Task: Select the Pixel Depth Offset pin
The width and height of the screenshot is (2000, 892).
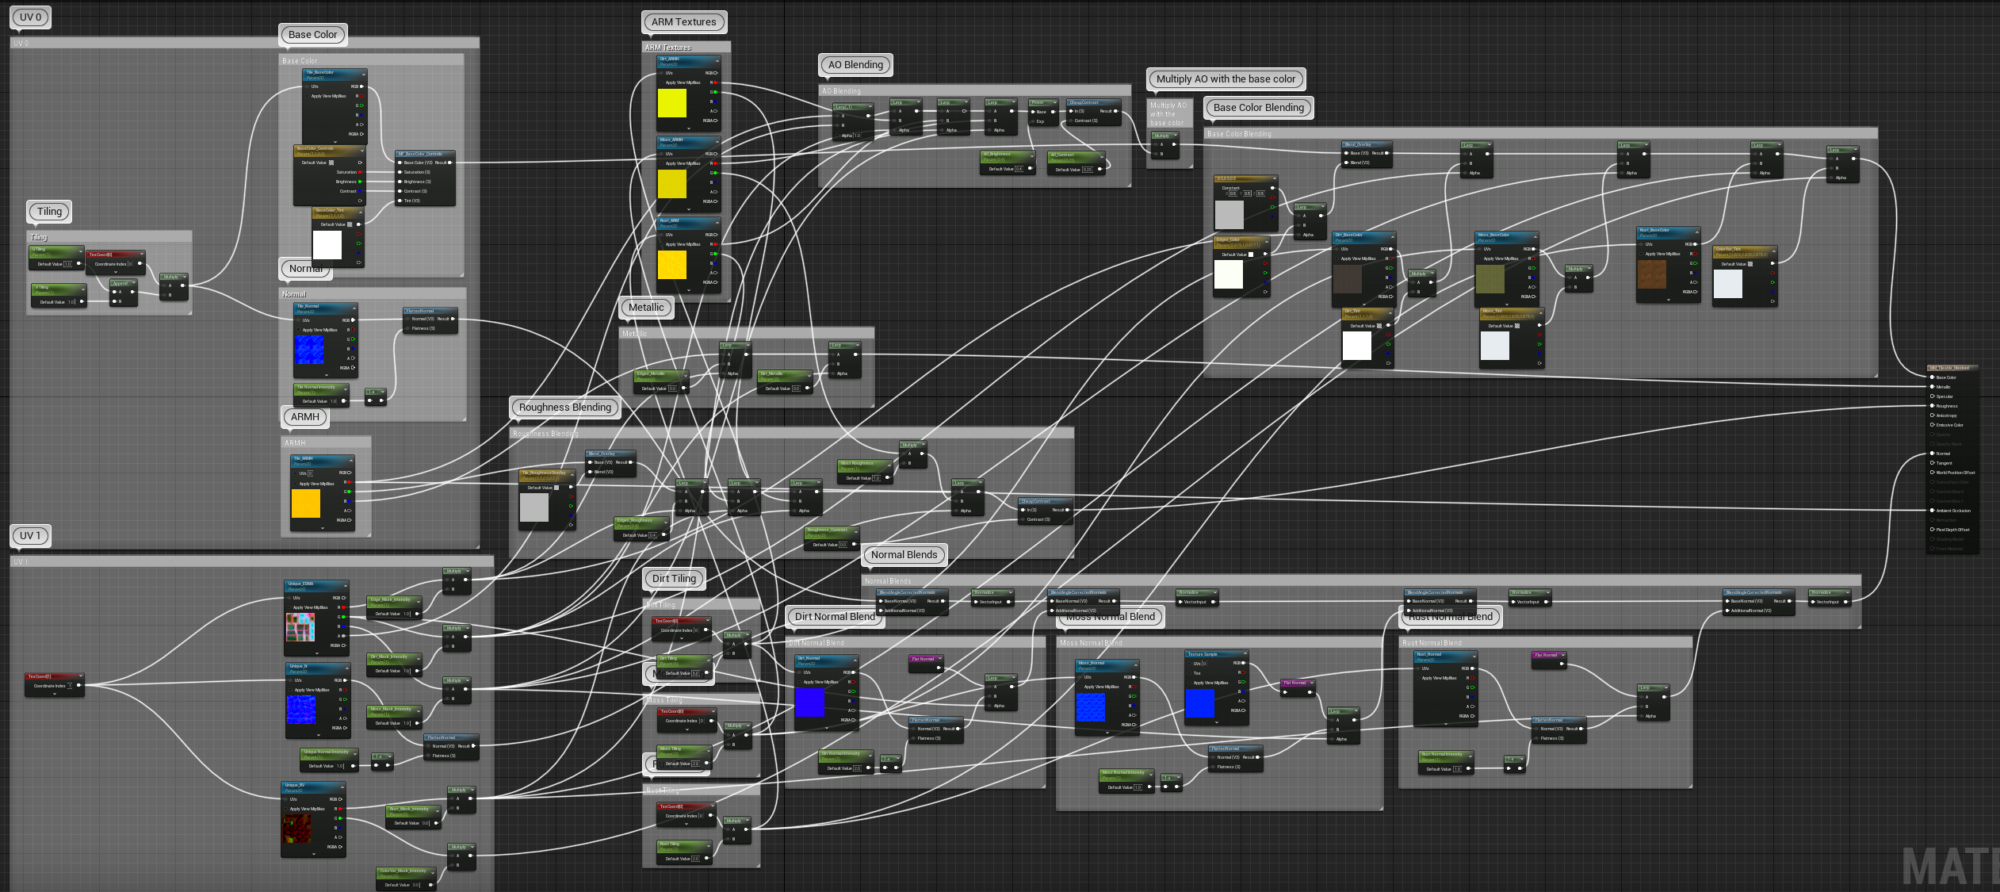Action: click(1932, 529)
